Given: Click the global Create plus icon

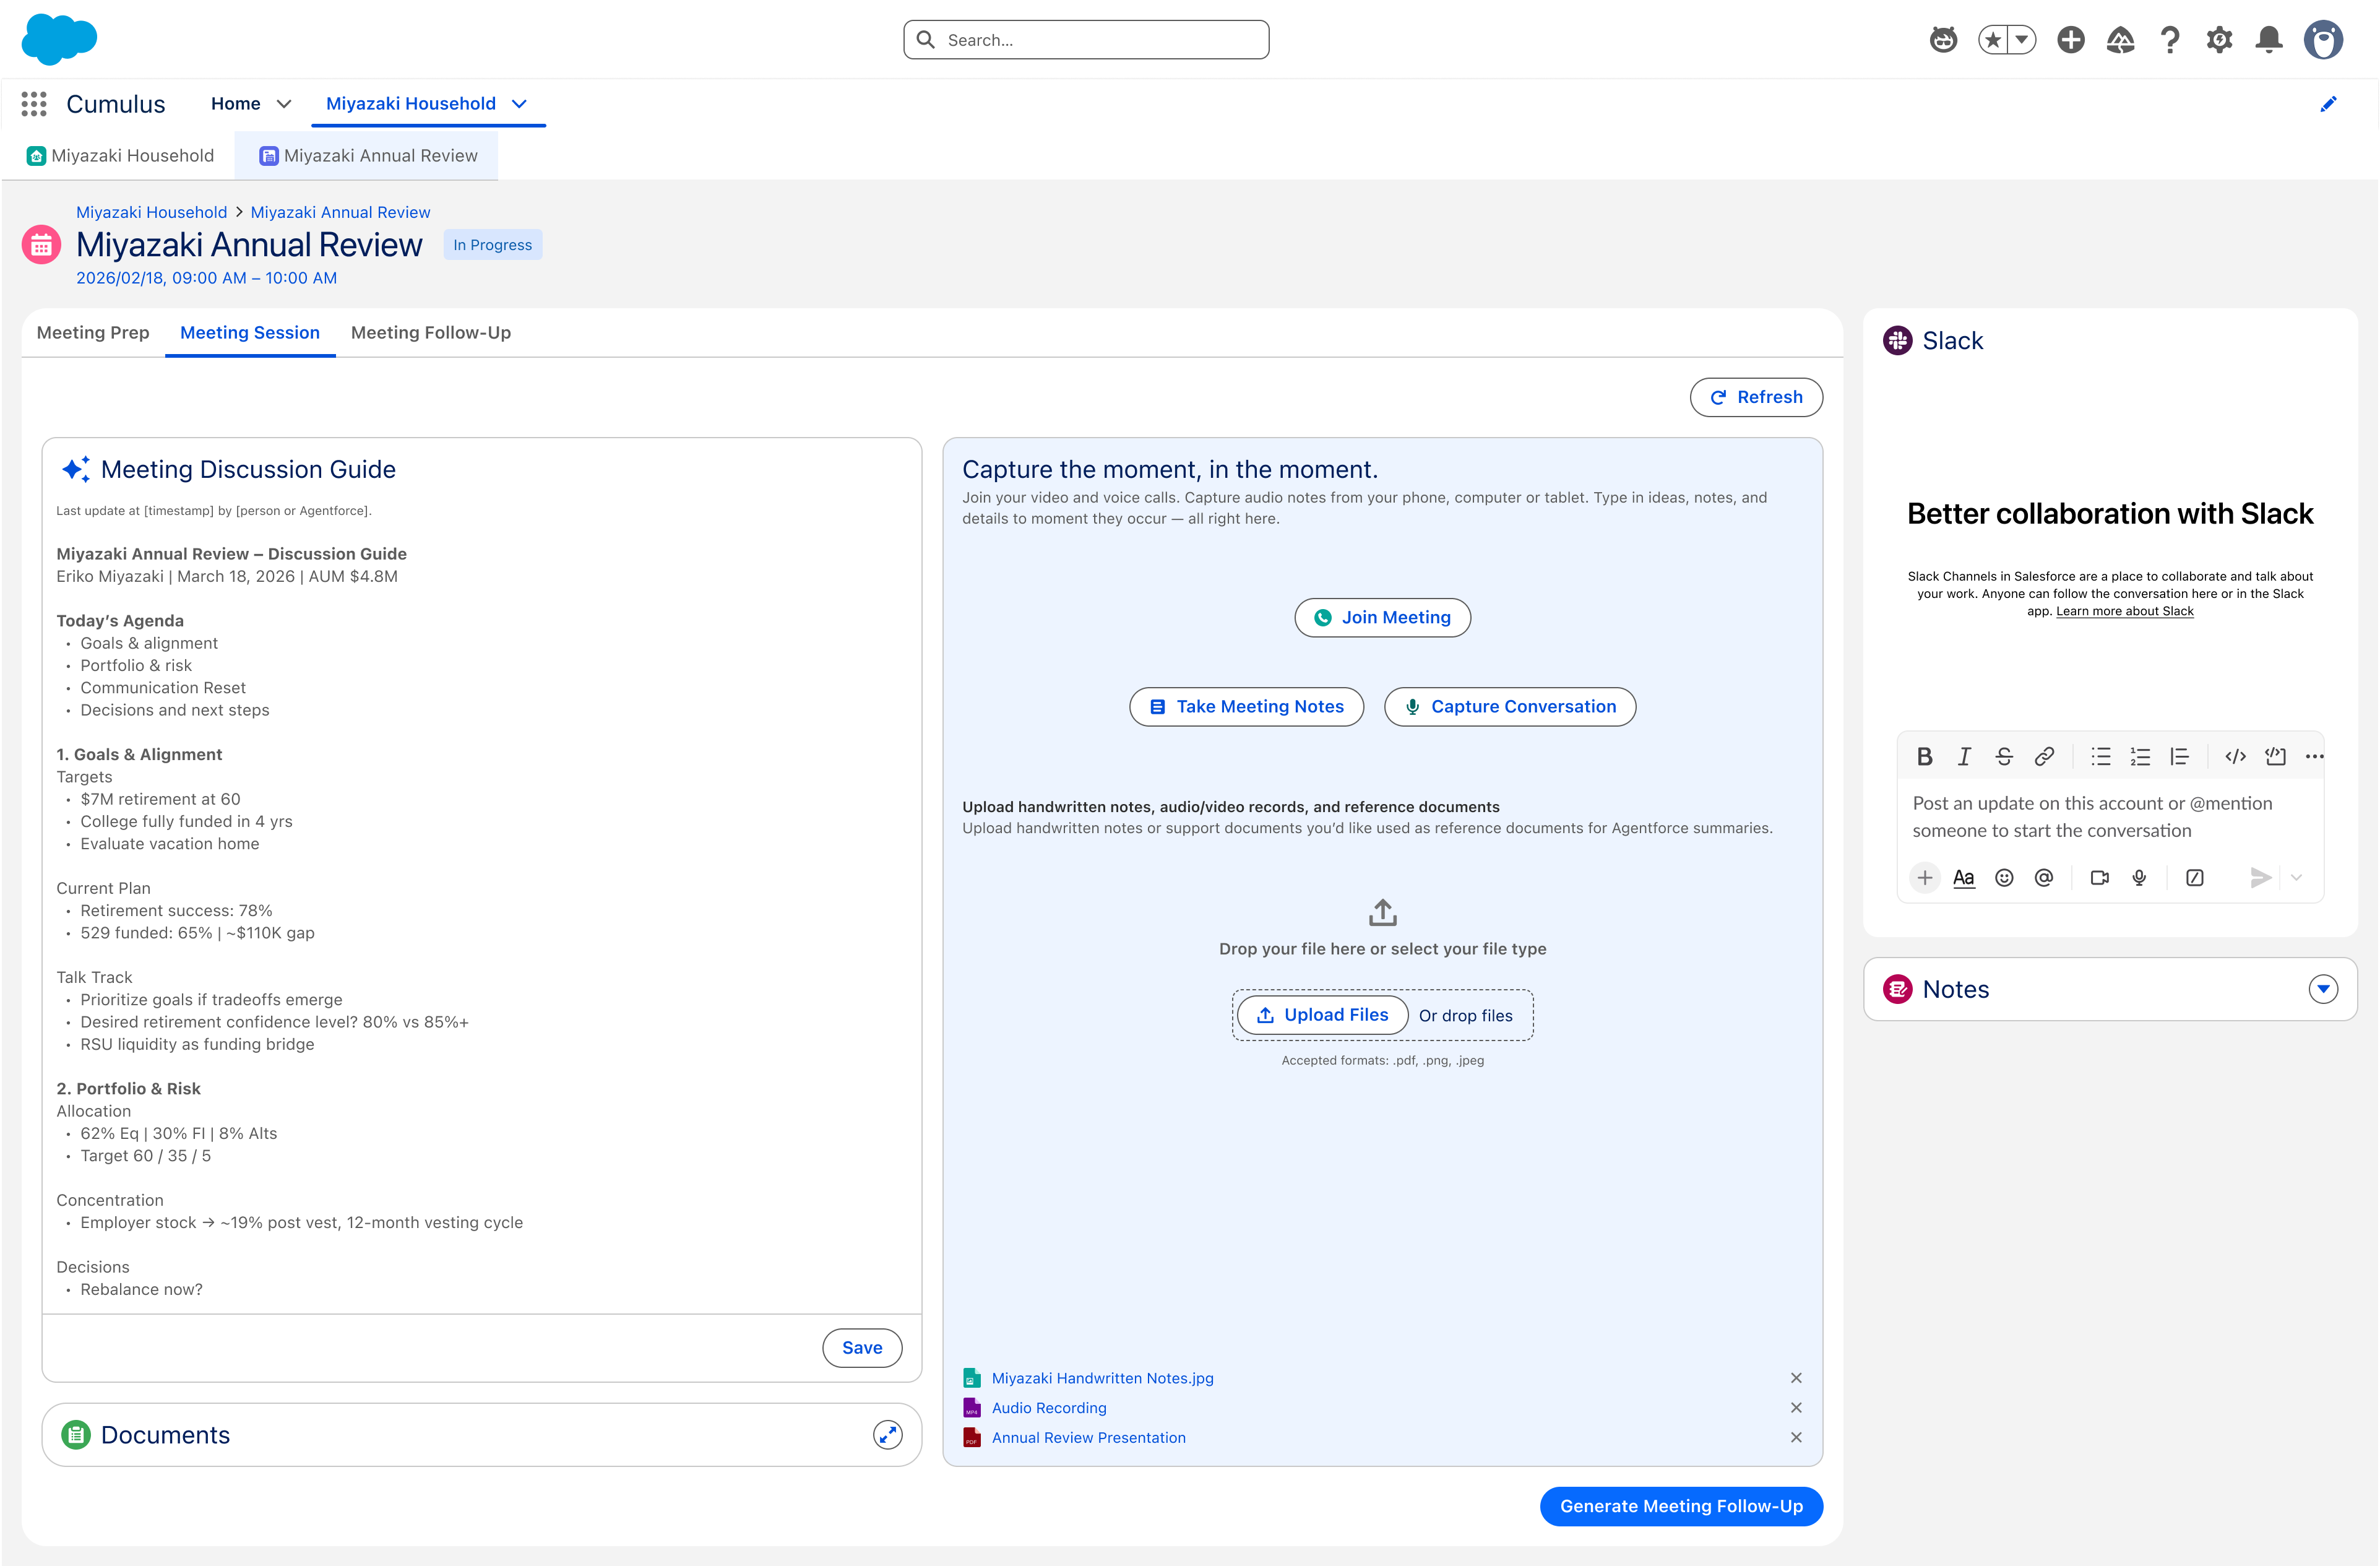Looking at the screenshot, I should click(2071, 40).
